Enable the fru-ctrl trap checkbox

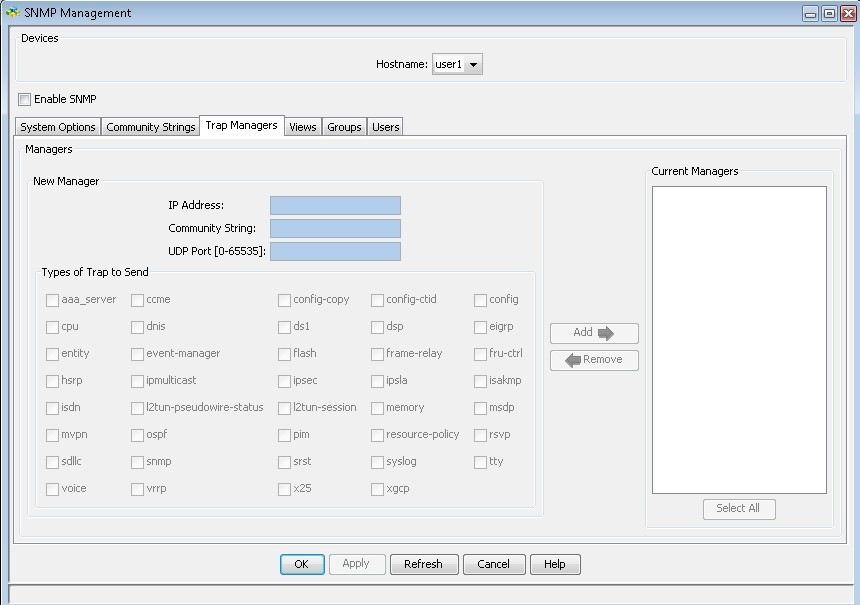click(480, 354)
